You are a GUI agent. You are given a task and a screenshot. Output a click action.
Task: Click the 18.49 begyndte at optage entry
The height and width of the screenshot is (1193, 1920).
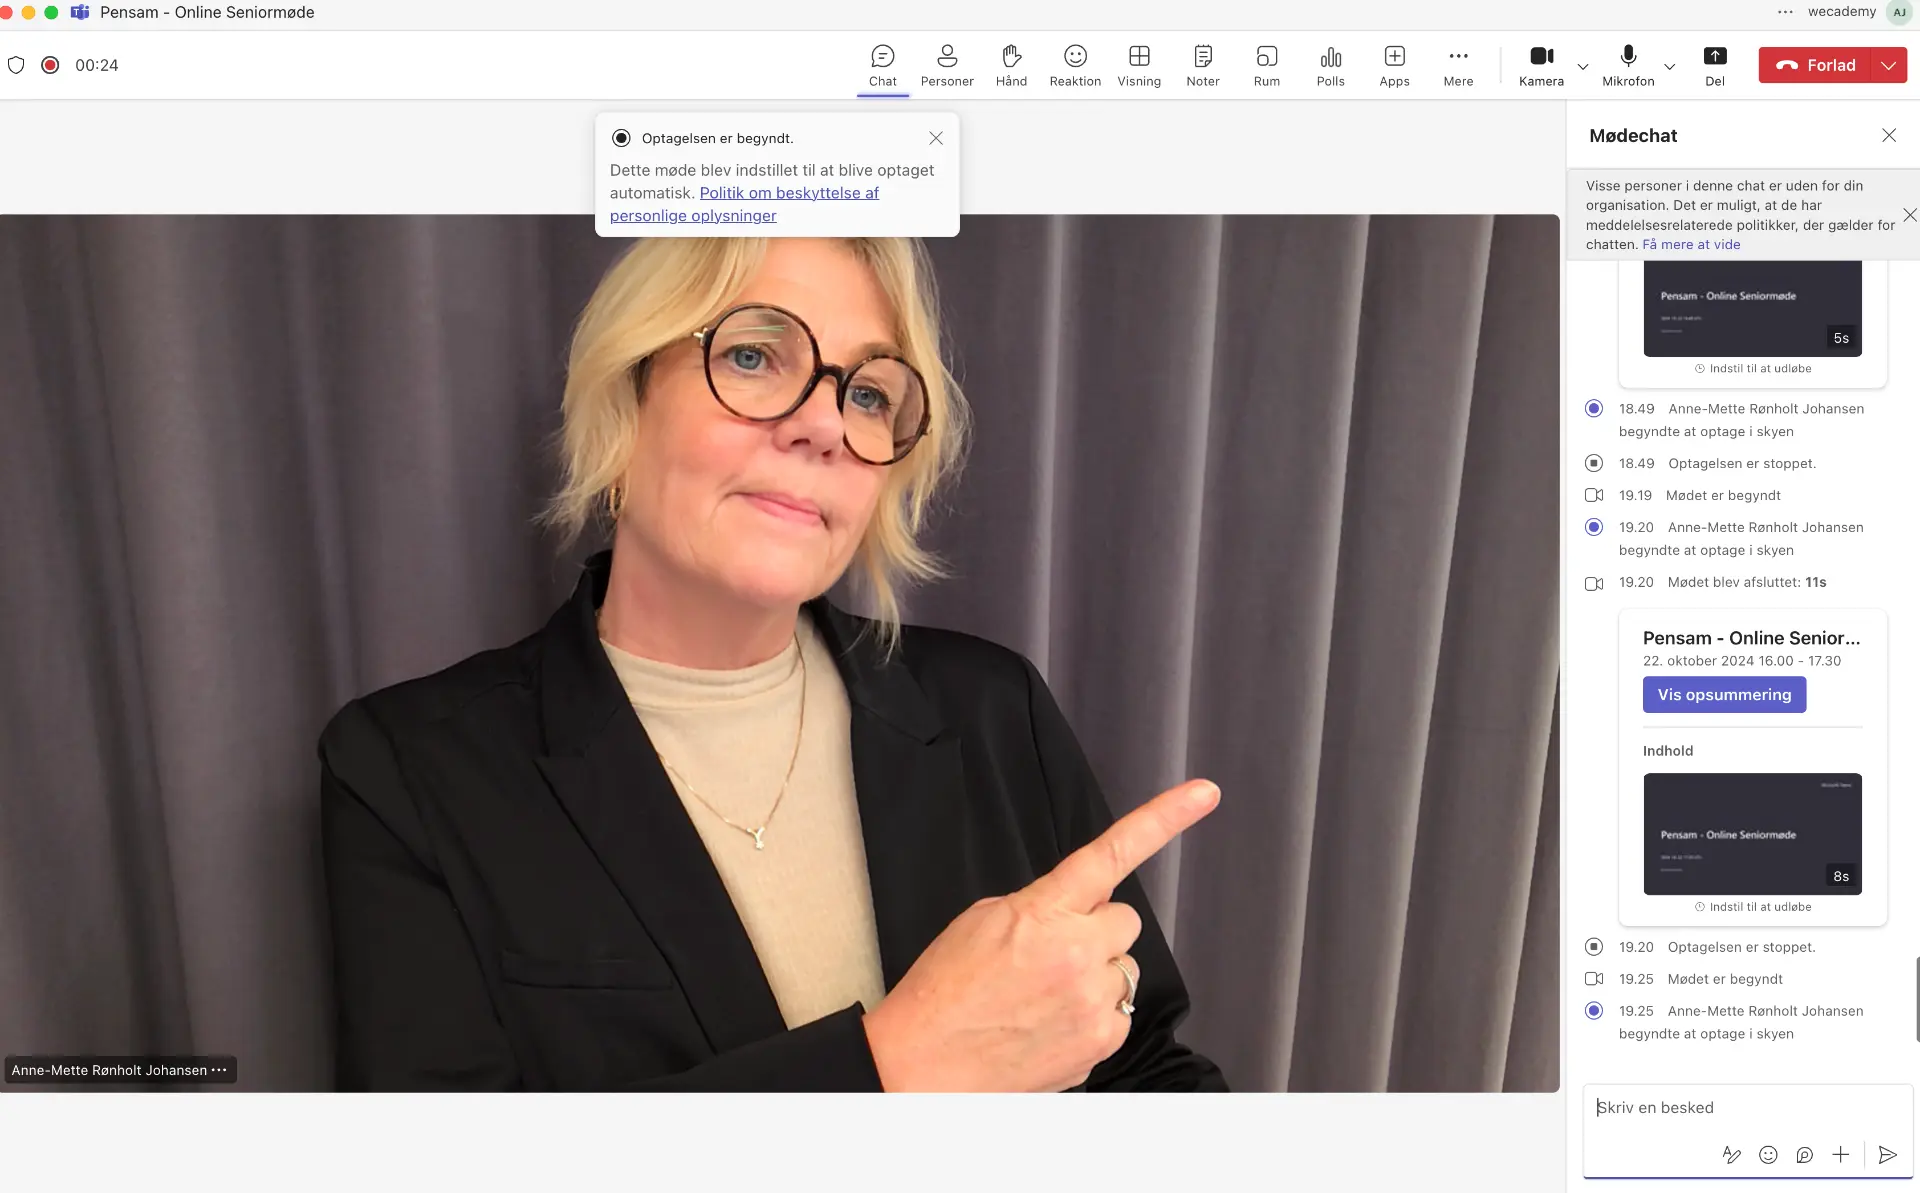click(x=1741, y=420)
